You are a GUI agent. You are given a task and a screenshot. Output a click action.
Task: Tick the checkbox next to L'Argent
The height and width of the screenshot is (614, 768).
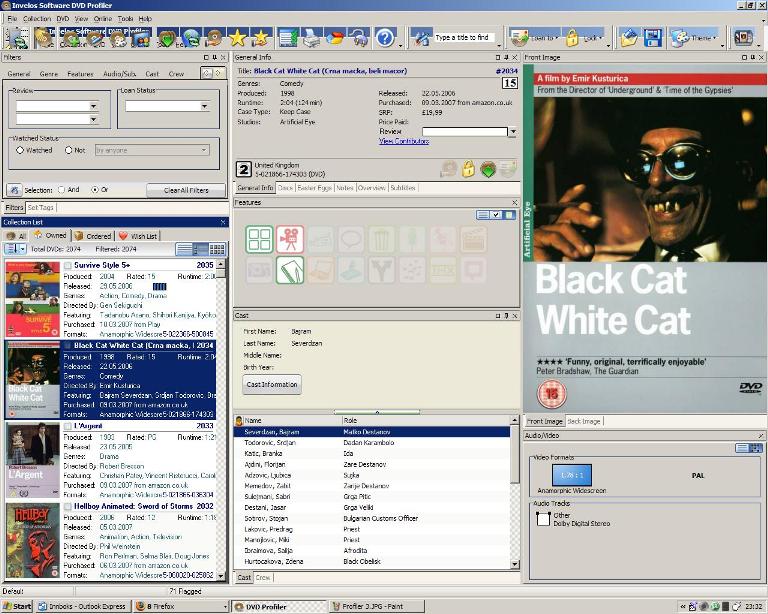click(68, 426)
